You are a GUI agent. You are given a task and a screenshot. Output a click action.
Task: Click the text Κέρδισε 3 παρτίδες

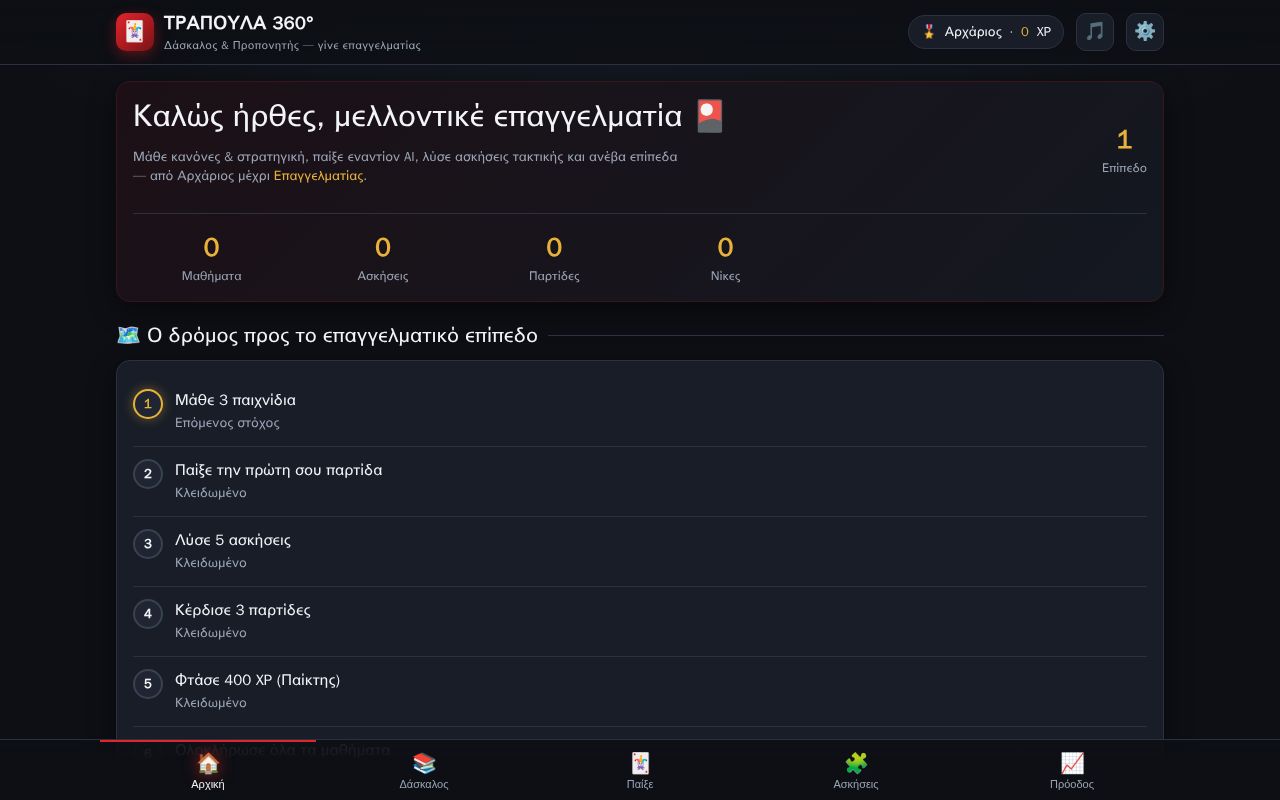pos(243,610)
